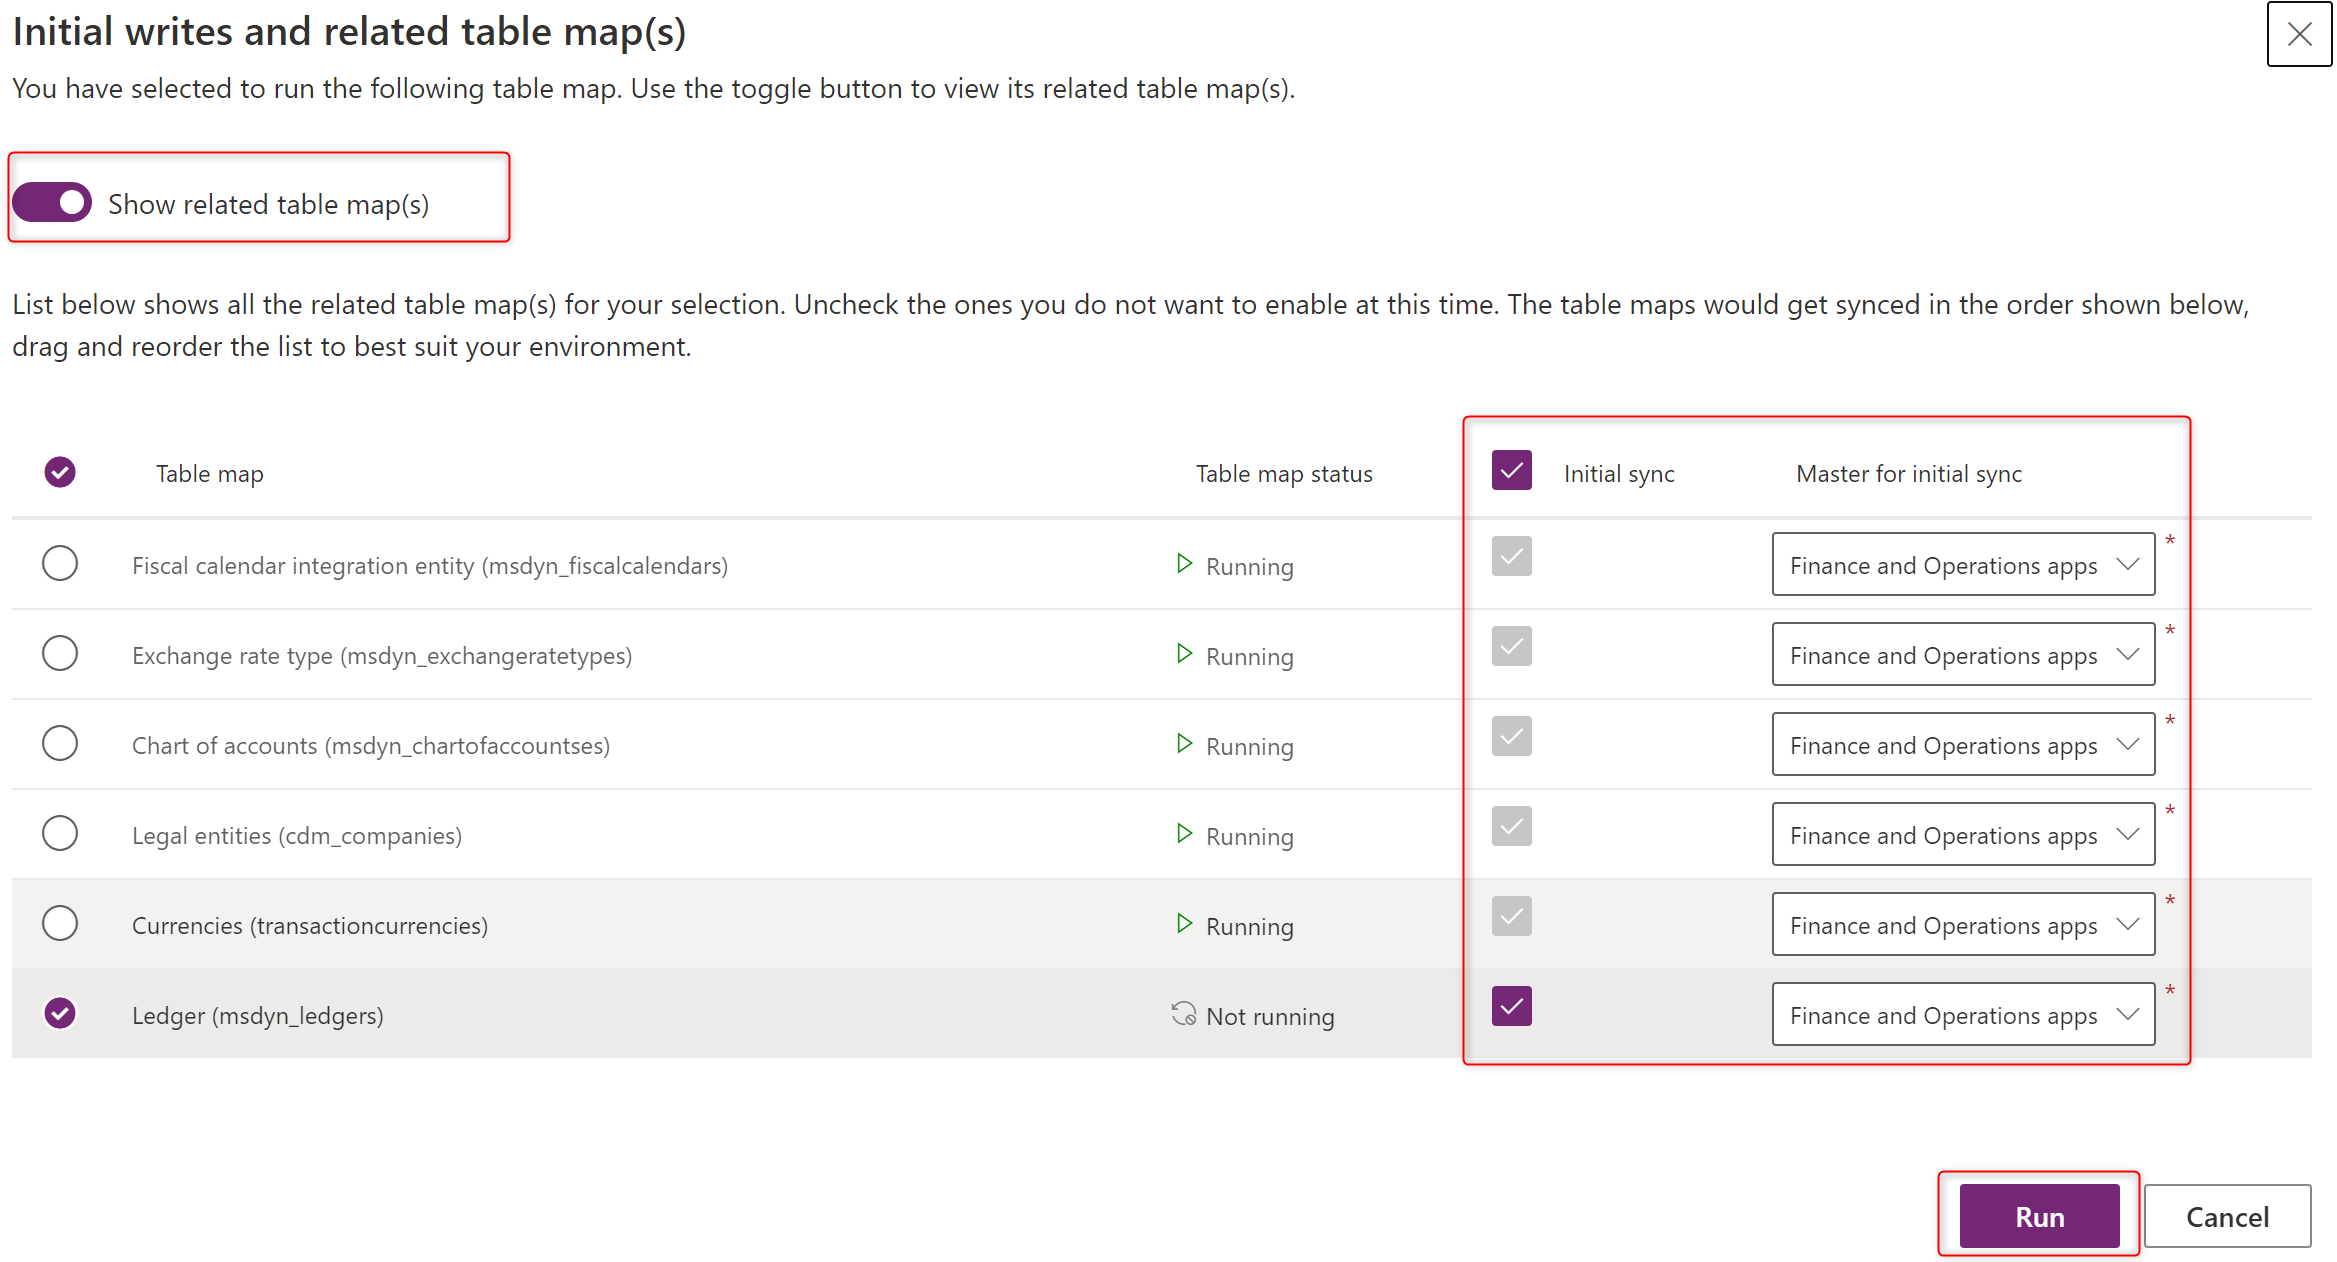The height and width of the screenshot is (1262, 2337).
Task: Click the Running status icon for Fiscal calendar
Action: pos(1184,564)
